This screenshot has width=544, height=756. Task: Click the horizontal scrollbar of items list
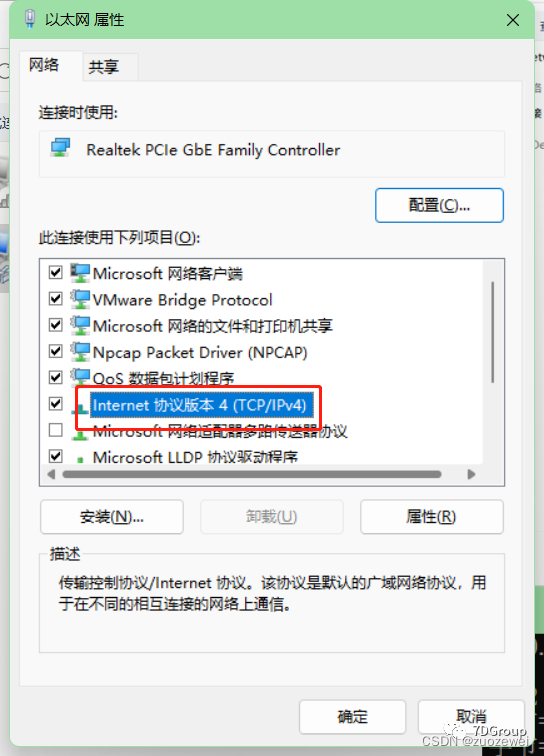(252, 474)
